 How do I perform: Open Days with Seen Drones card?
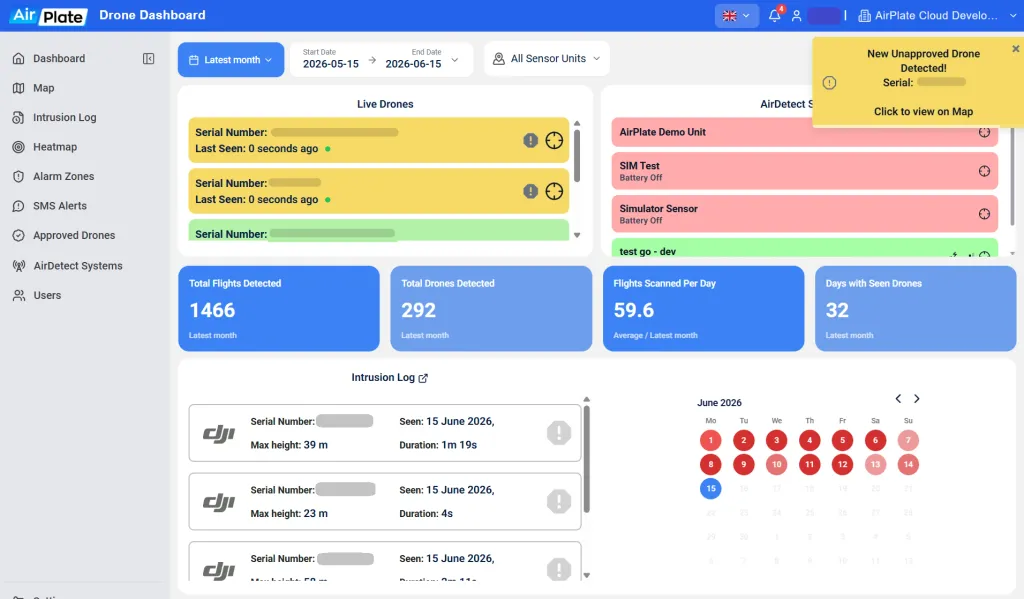[x=916, y=308]
